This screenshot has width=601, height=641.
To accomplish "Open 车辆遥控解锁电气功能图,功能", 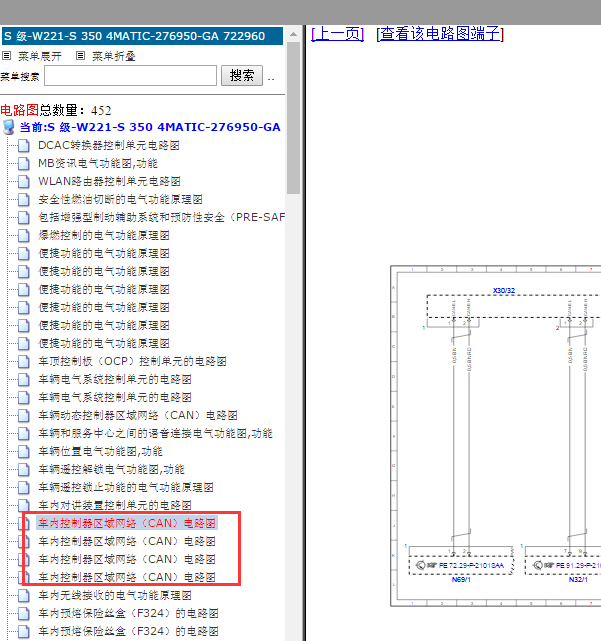I will point(111,469).
